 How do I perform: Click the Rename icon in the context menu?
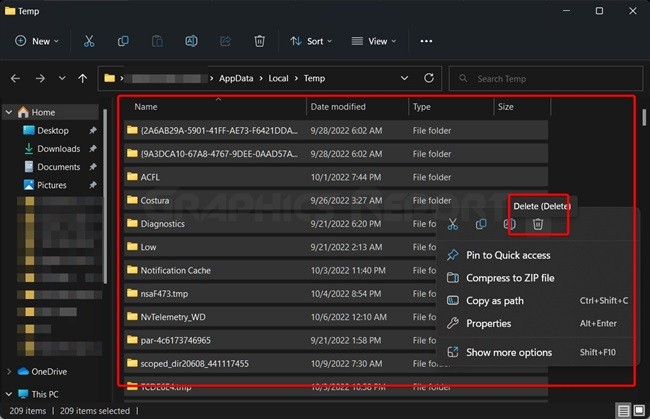coord(509,224)
